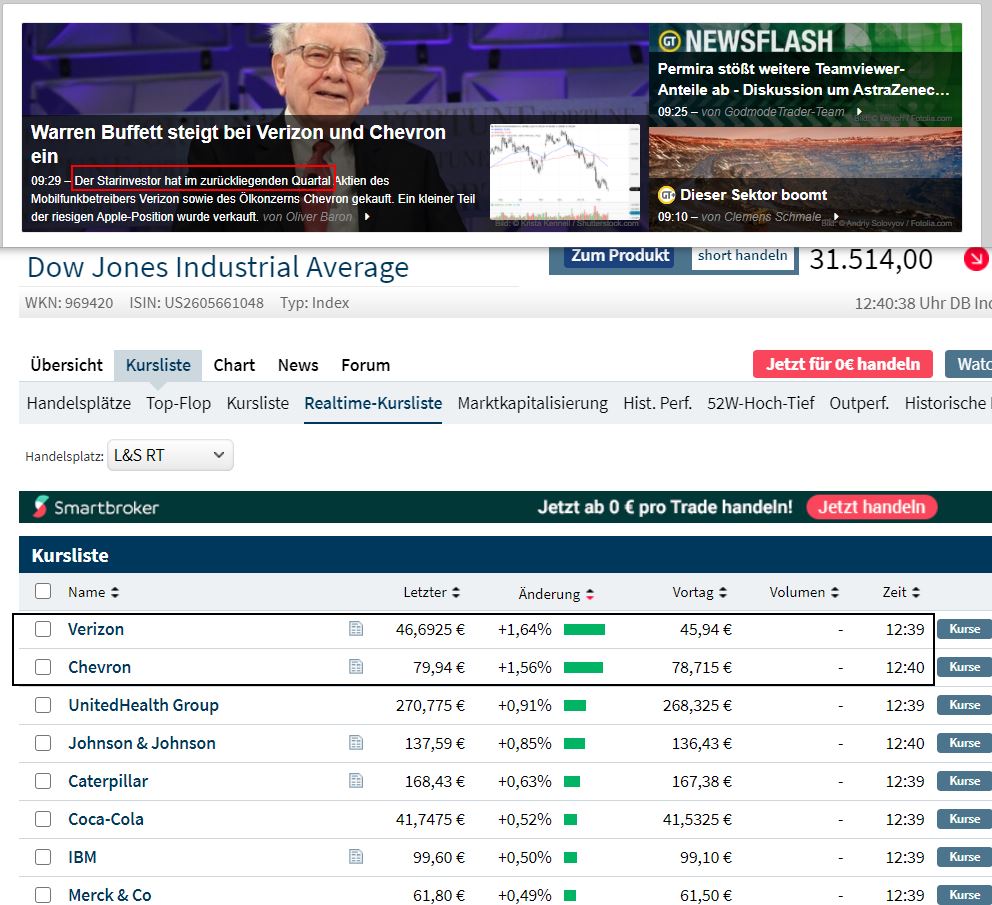Select the Handelsplätze sub-tab

pos(79,403)
